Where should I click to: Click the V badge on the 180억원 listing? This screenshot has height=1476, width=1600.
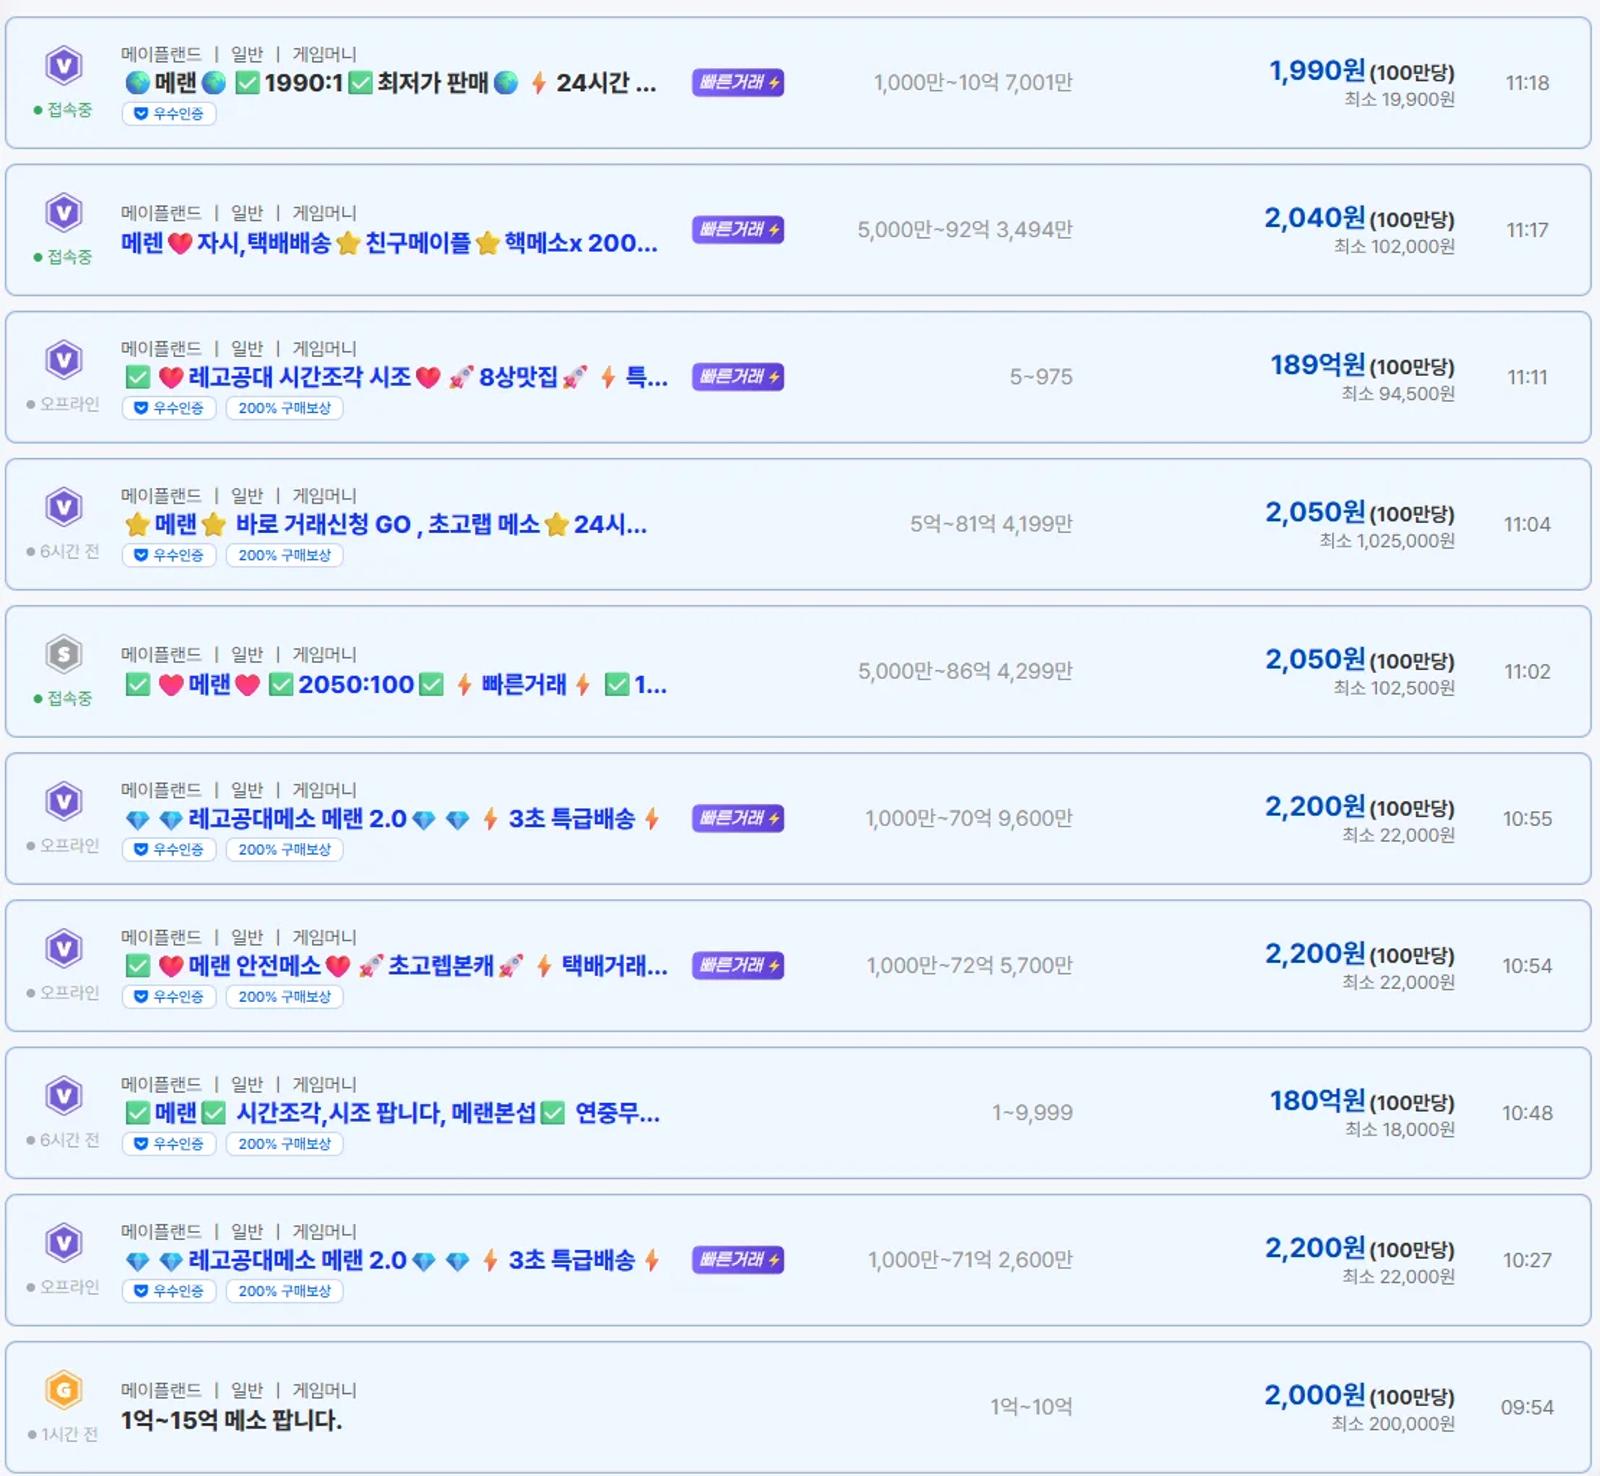[x=64, y=1096]
